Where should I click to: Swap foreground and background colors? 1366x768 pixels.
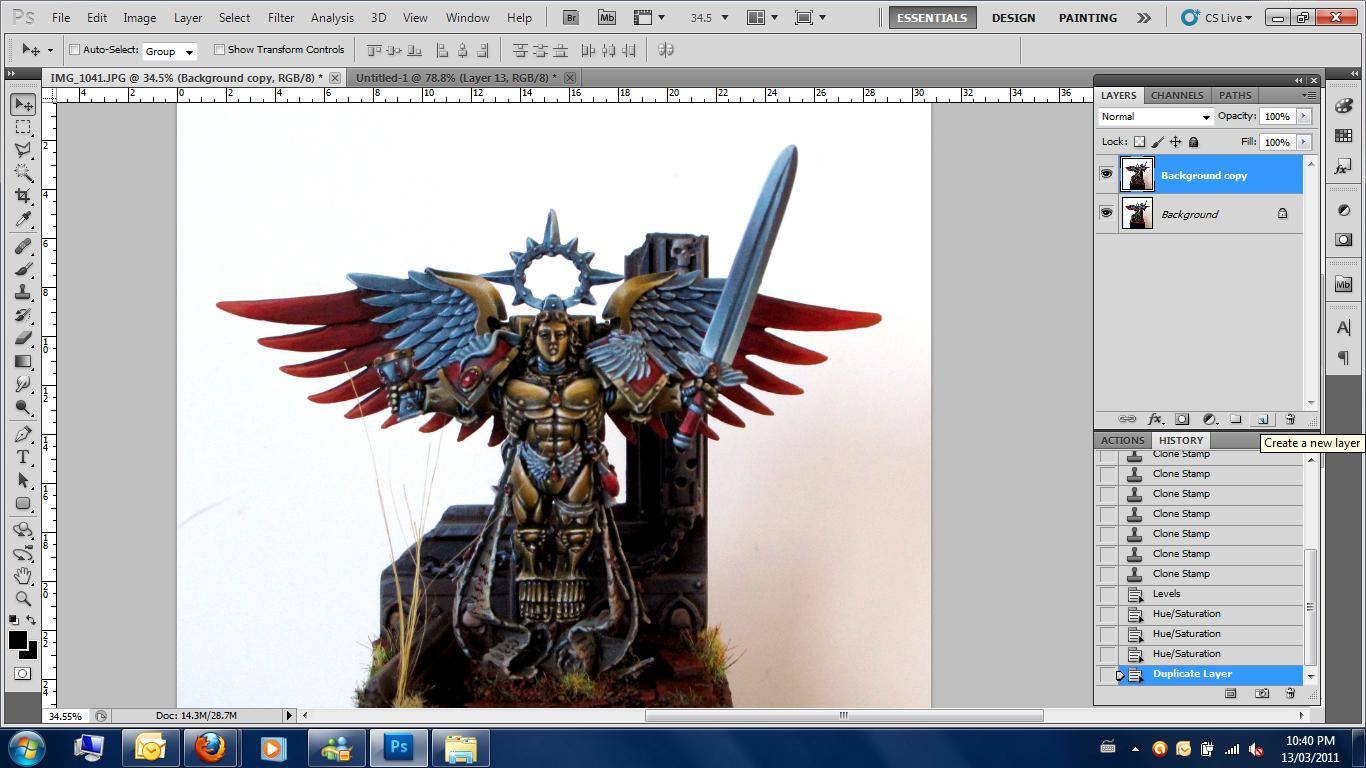point(32,622)
